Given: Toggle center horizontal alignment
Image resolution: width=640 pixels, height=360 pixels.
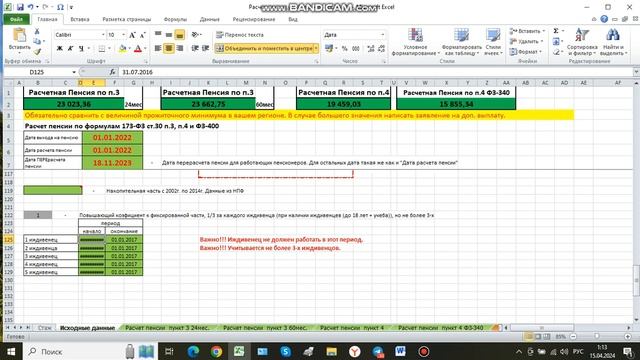Looking at the screenshot, I should 169,48.
